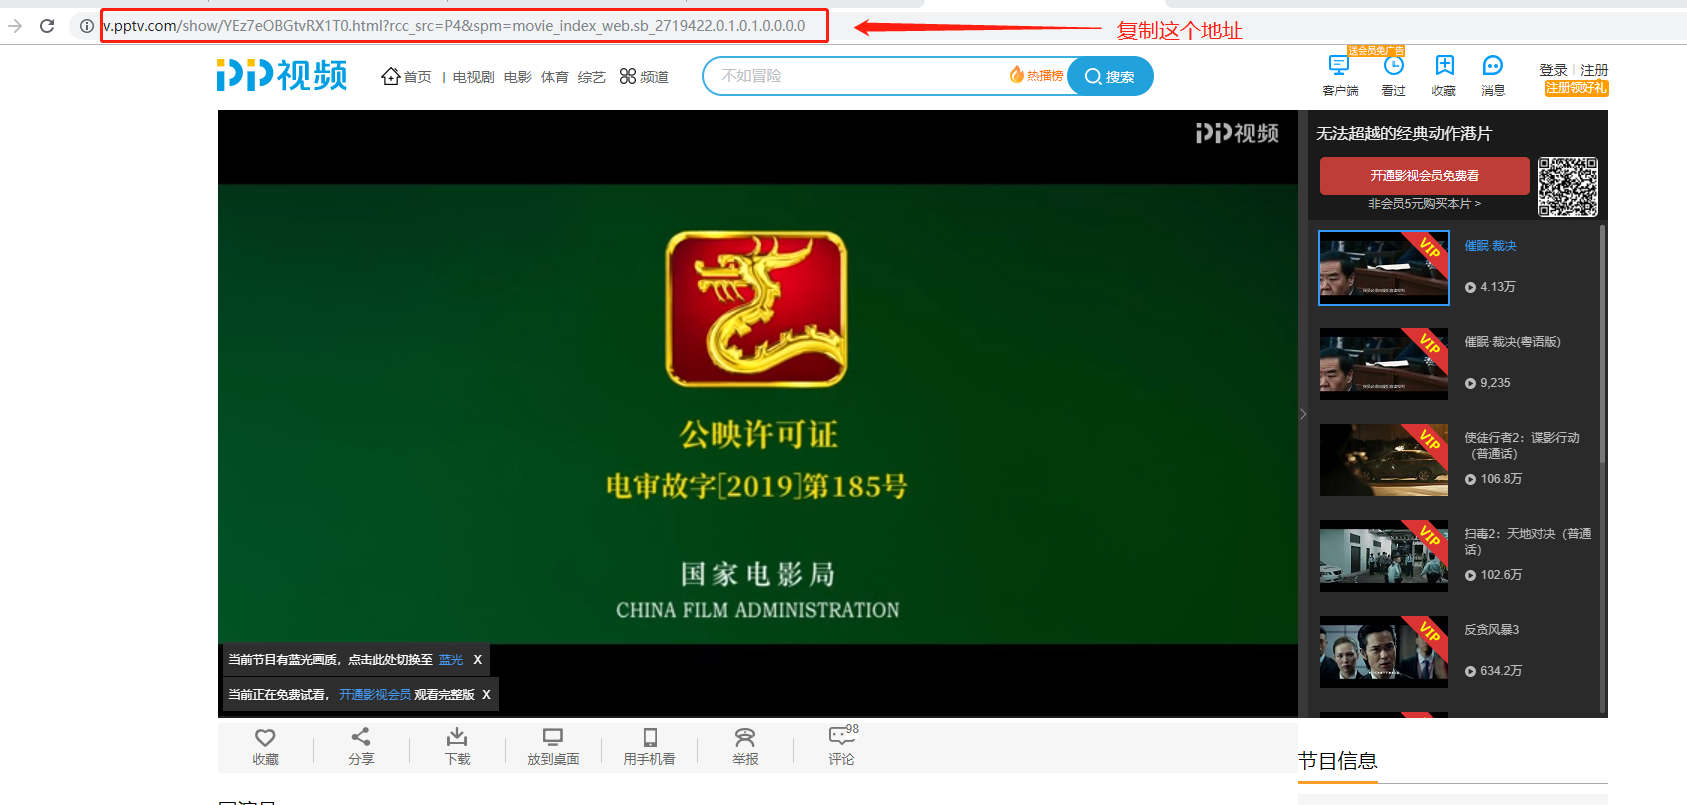Open the 首页 home icon link
This screenshot has height=805, width=1687.
click(406, 76)
